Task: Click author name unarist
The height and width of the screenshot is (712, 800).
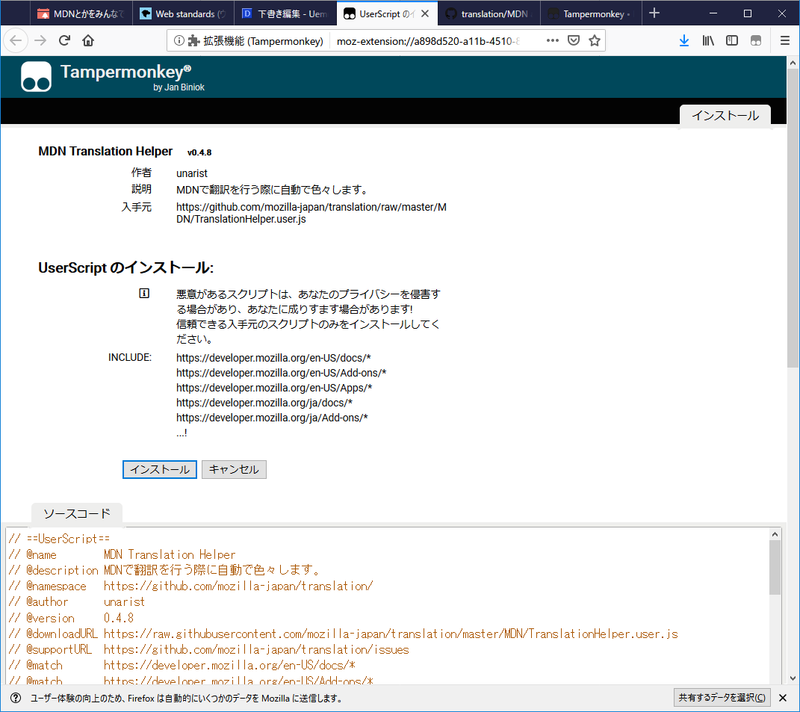Action: [192, 173]
